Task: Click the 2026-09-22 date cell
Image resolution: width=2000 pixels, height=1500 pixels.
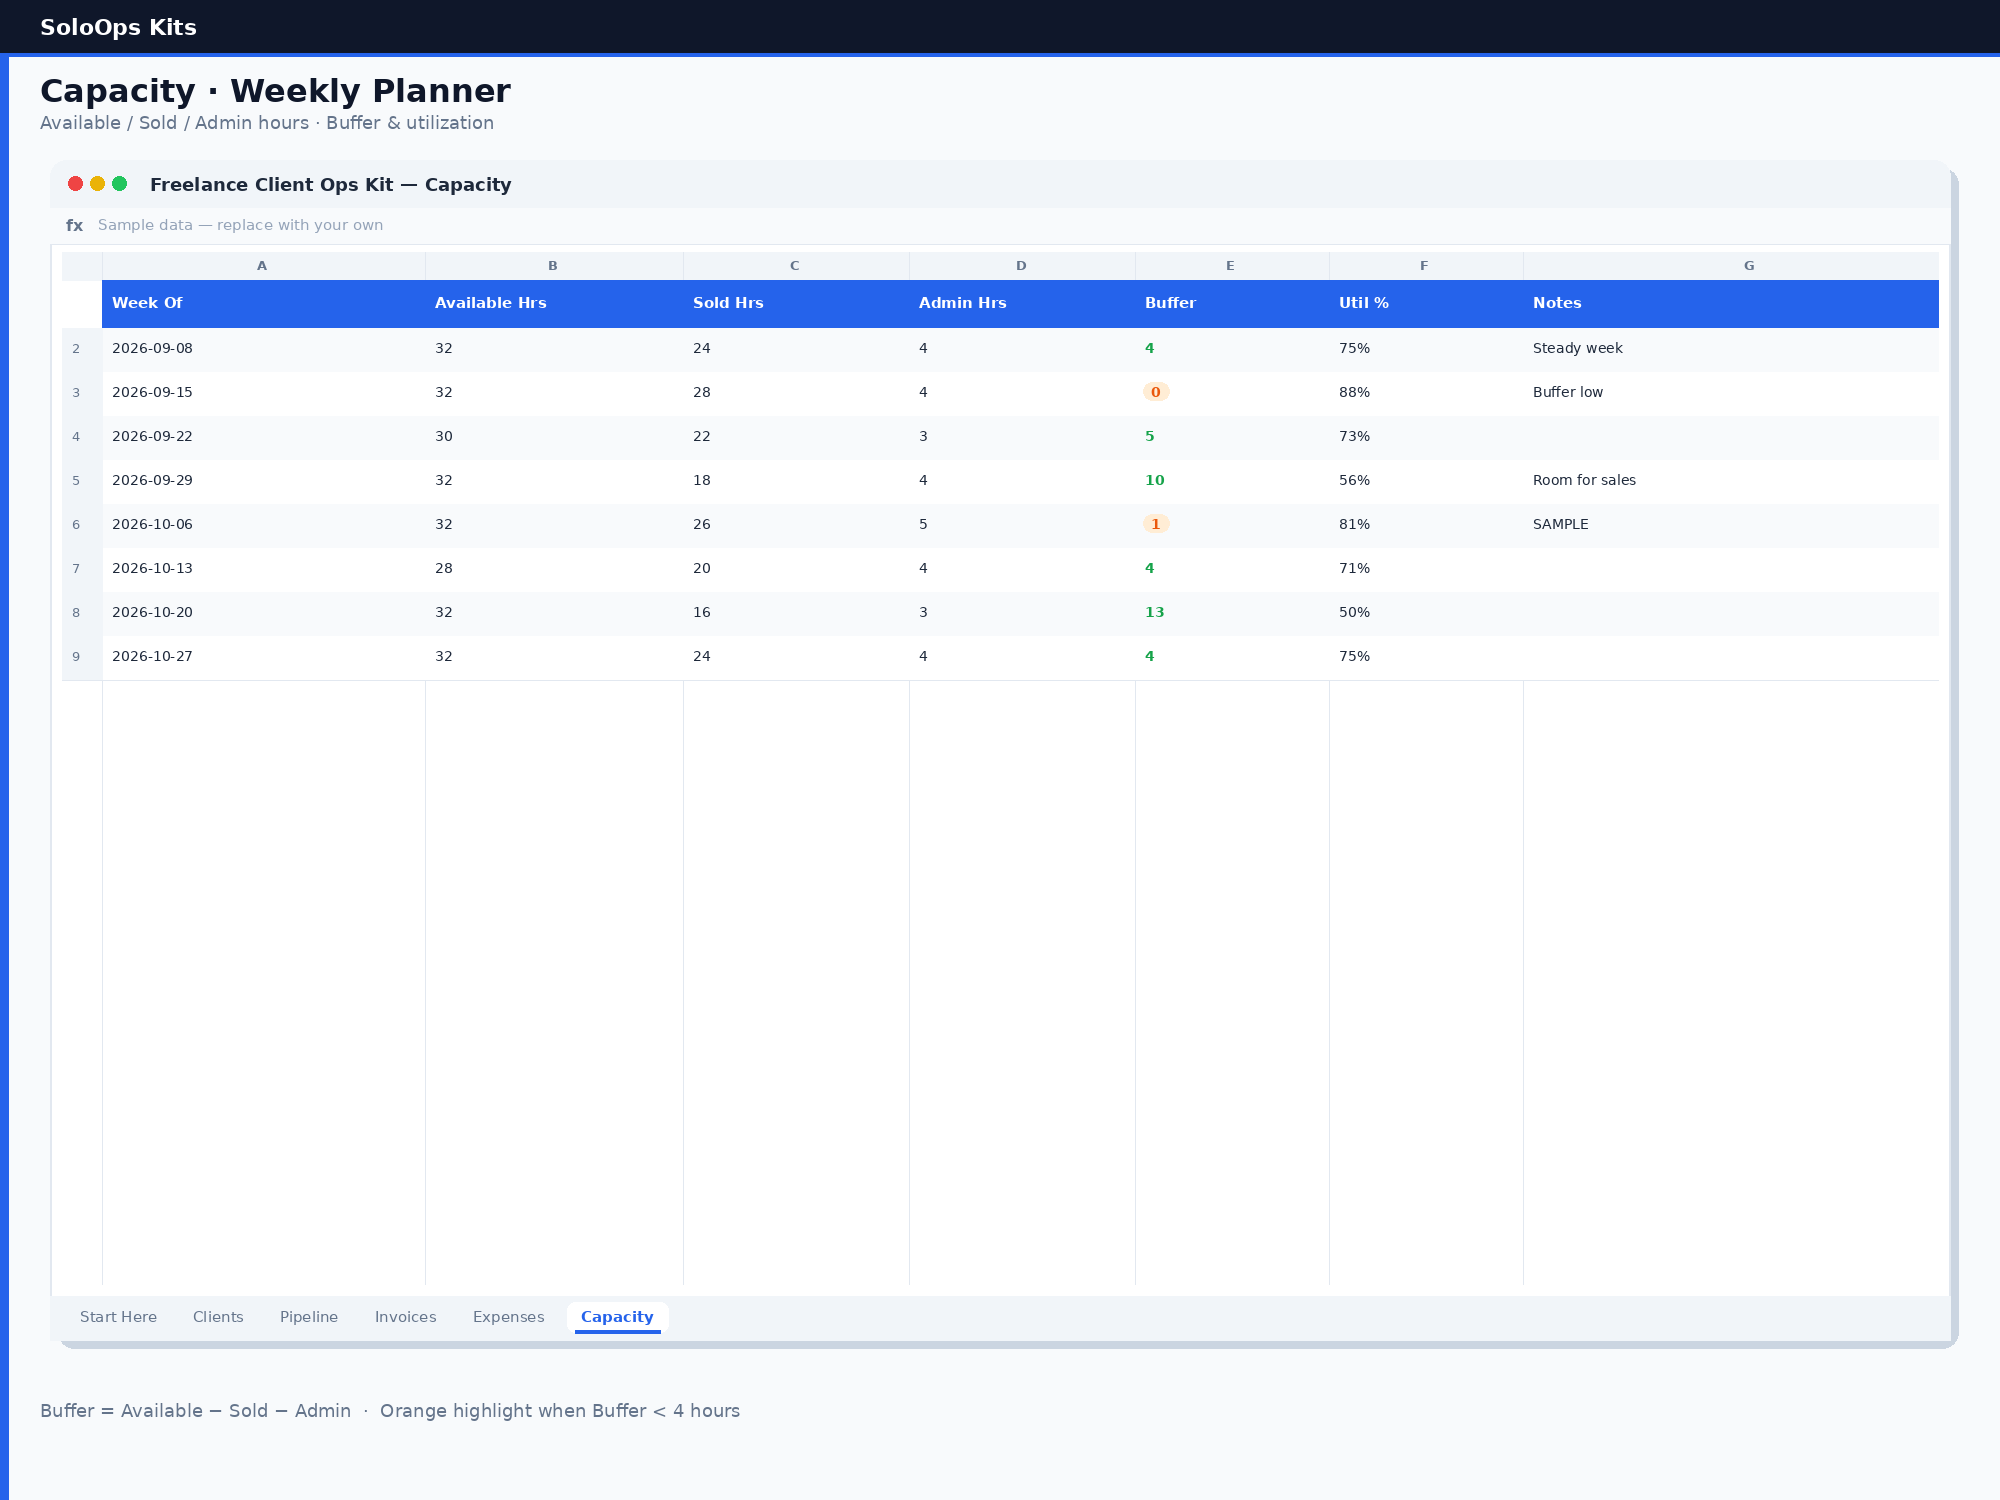Action: point(263,437)
